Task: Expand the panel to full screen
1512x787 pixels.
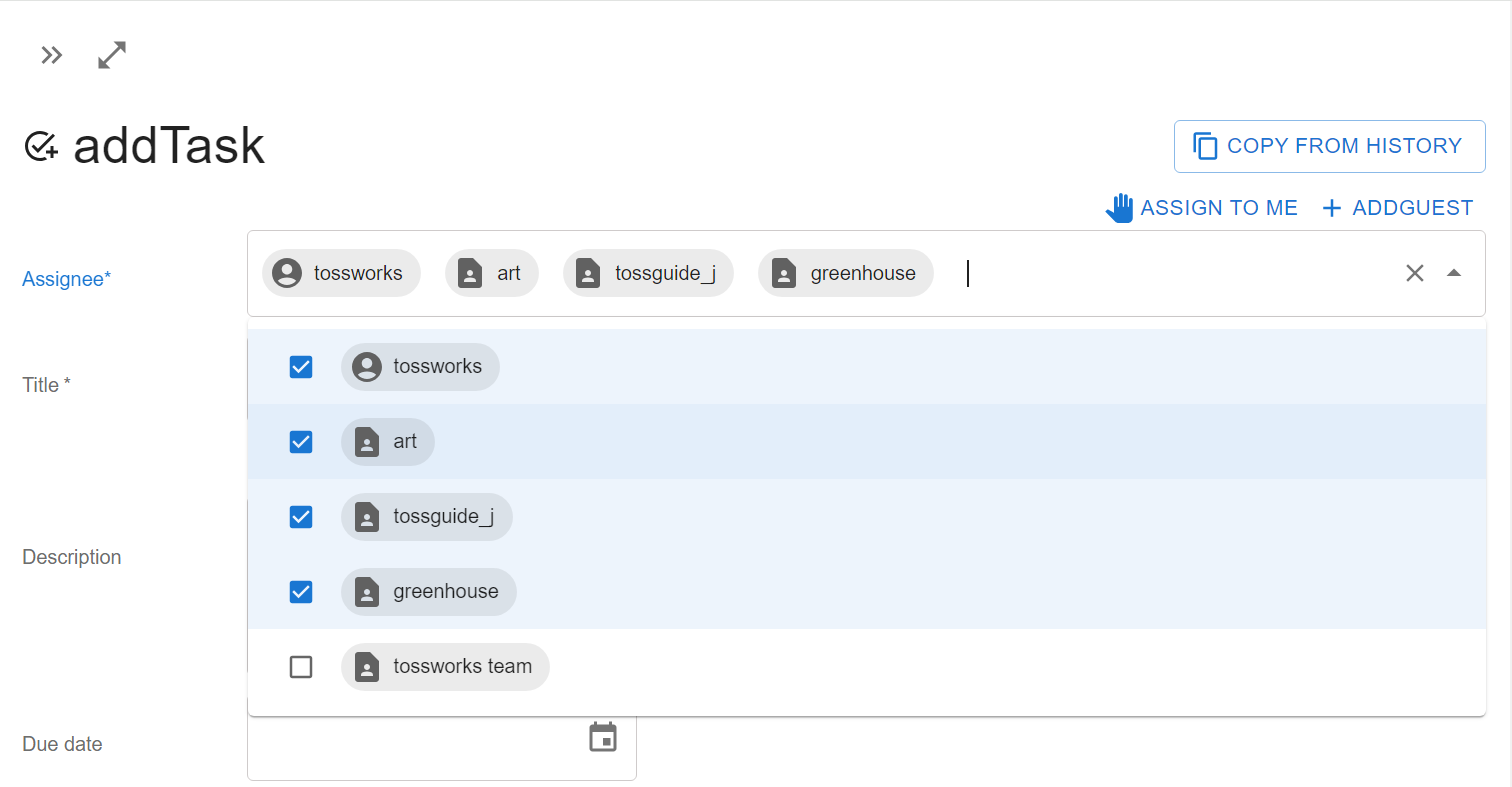Action: (112, 56)
